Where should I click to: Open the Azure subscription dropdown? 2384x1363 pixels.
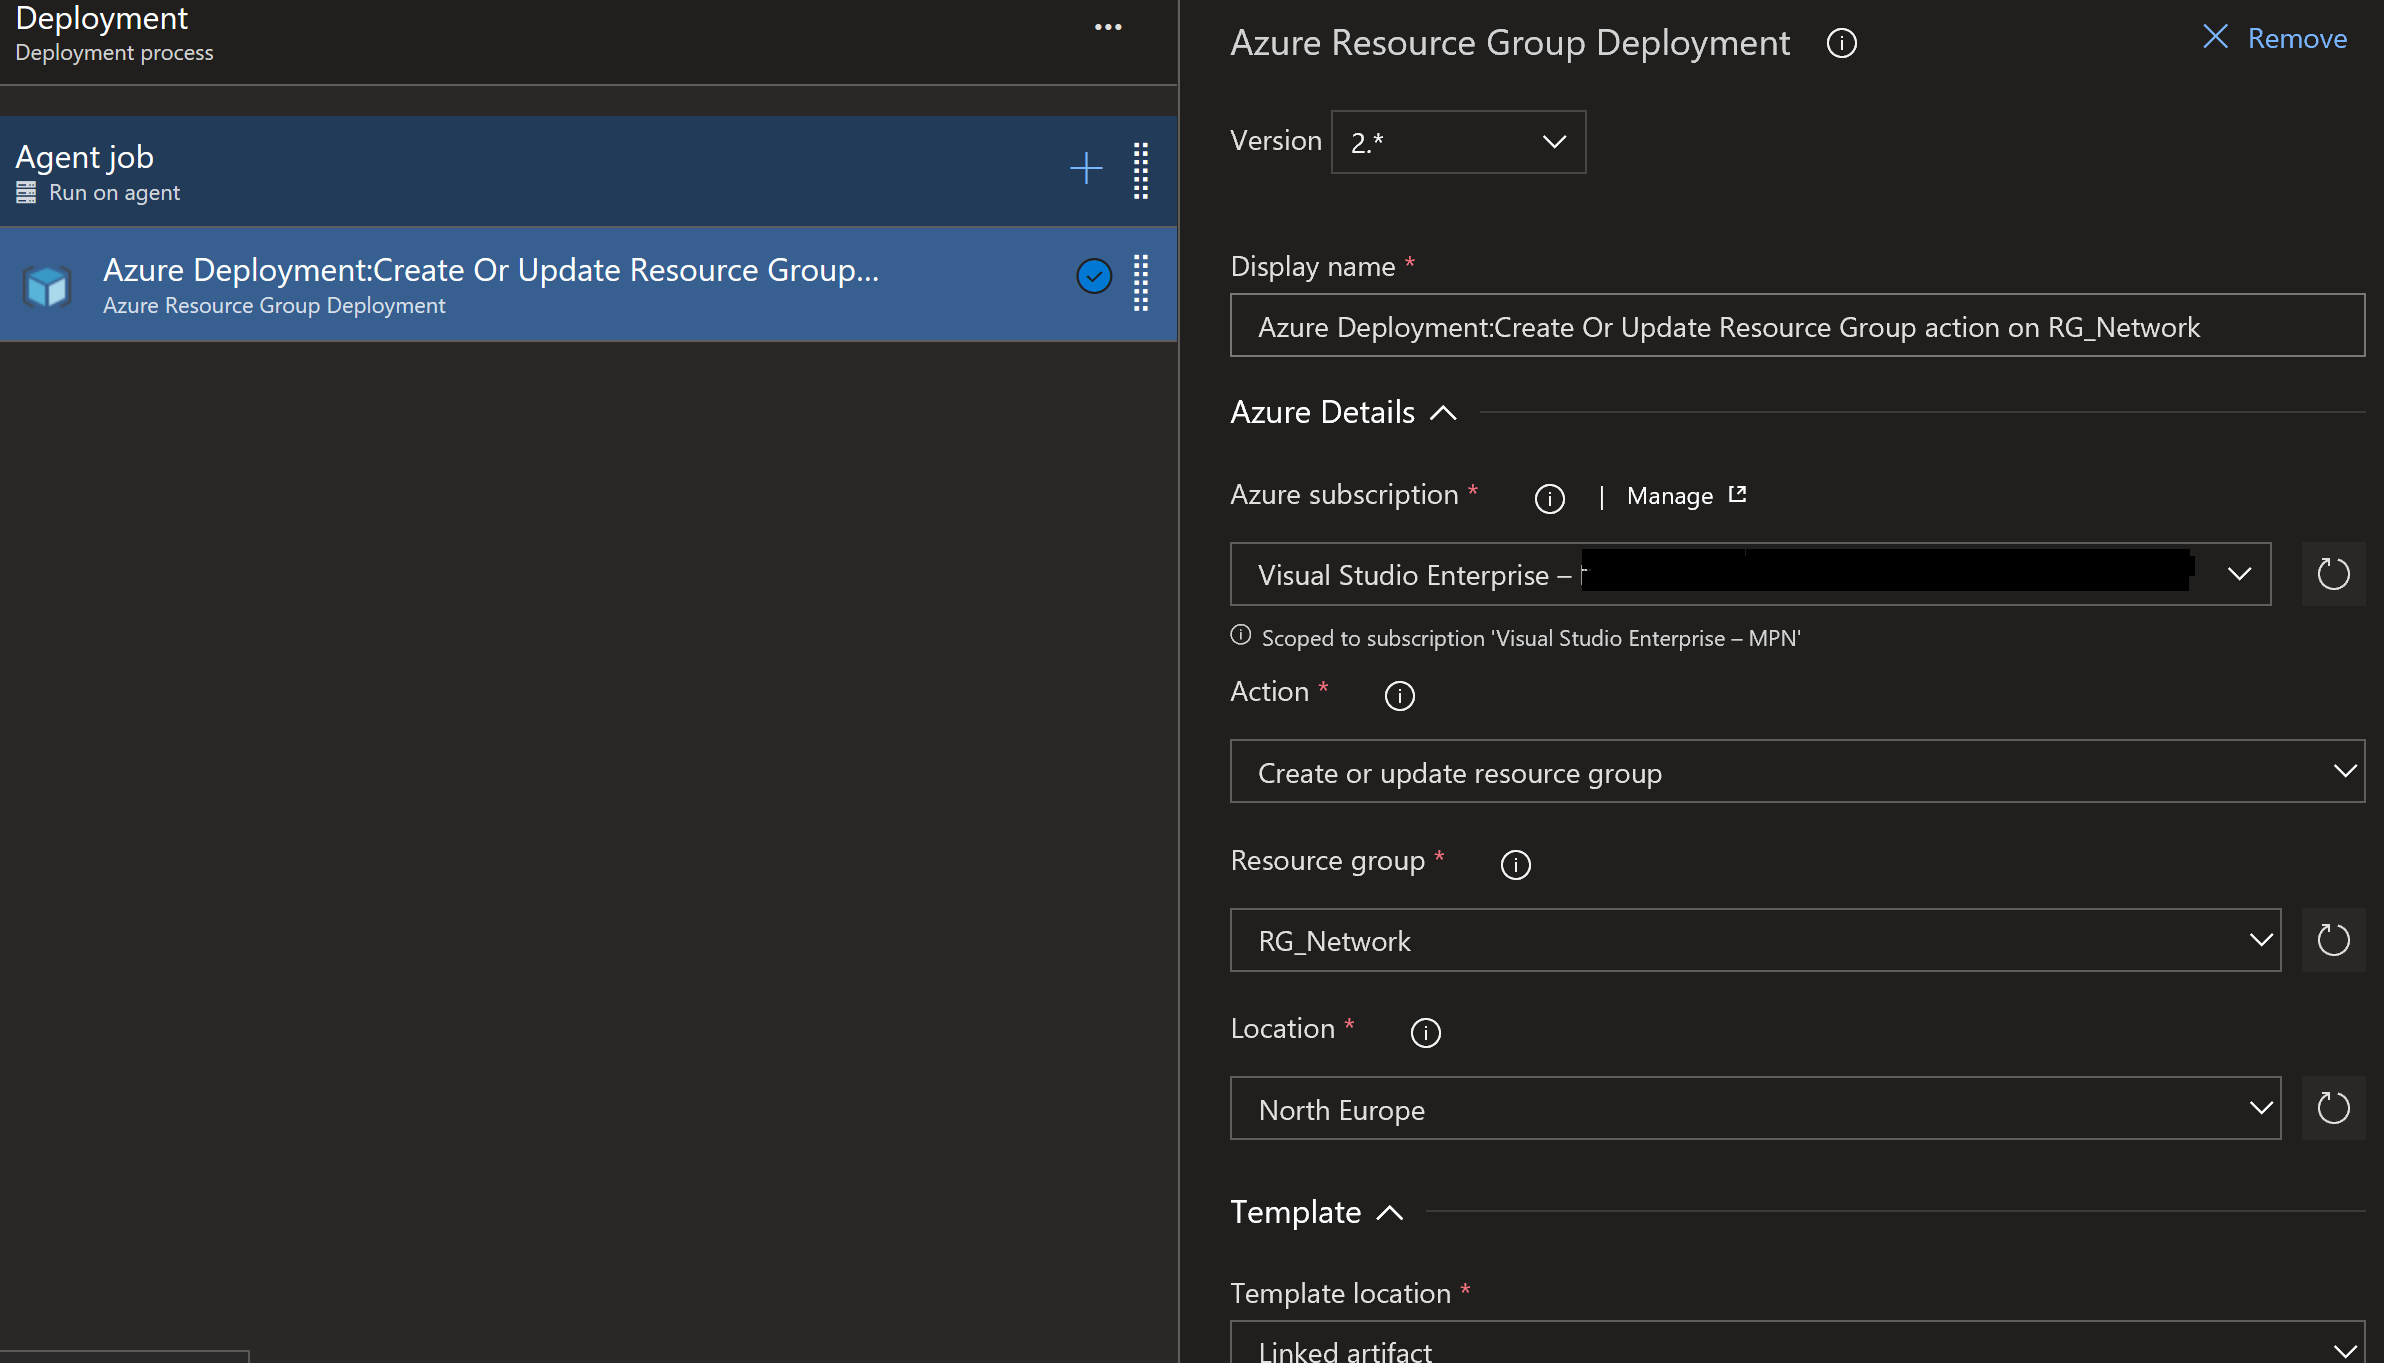click(1750, 574)
